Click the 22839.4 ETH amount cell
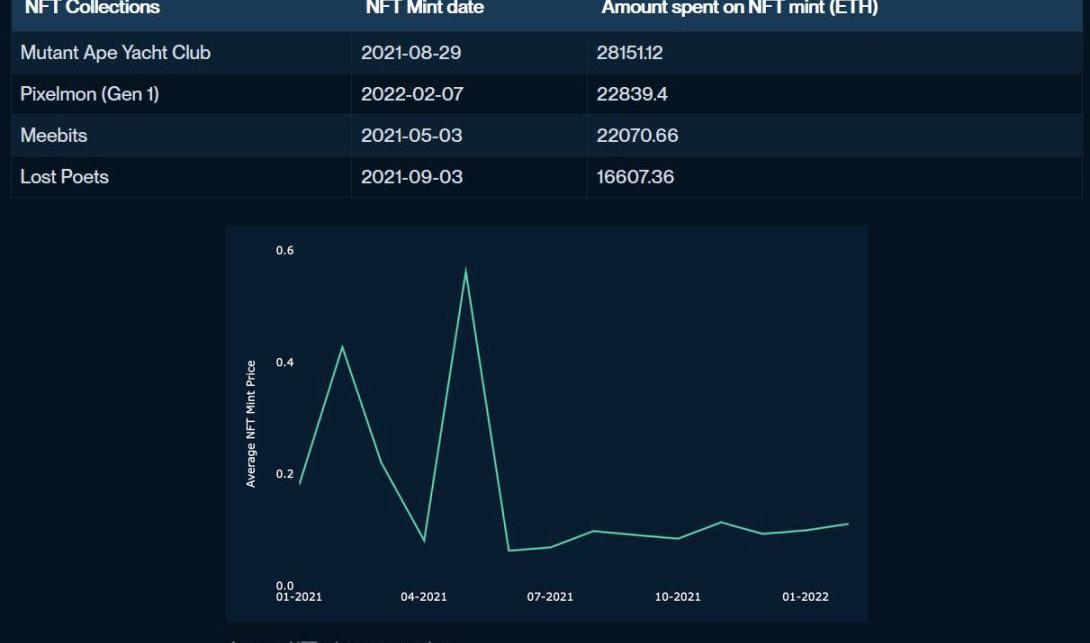 pos(634,94)
